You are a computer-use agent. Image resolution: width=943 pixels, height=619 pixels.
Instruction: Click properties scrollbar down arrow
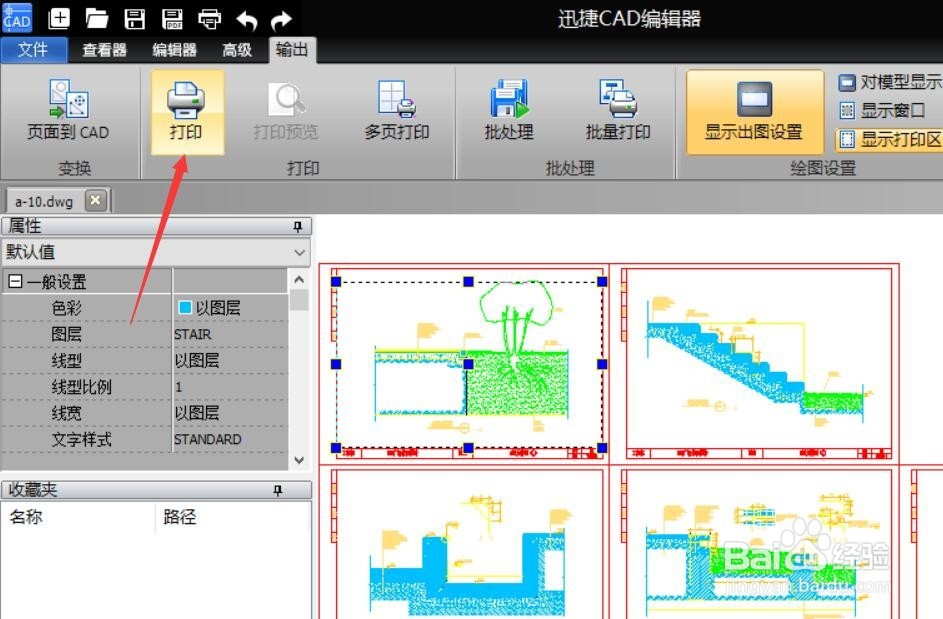299,460
